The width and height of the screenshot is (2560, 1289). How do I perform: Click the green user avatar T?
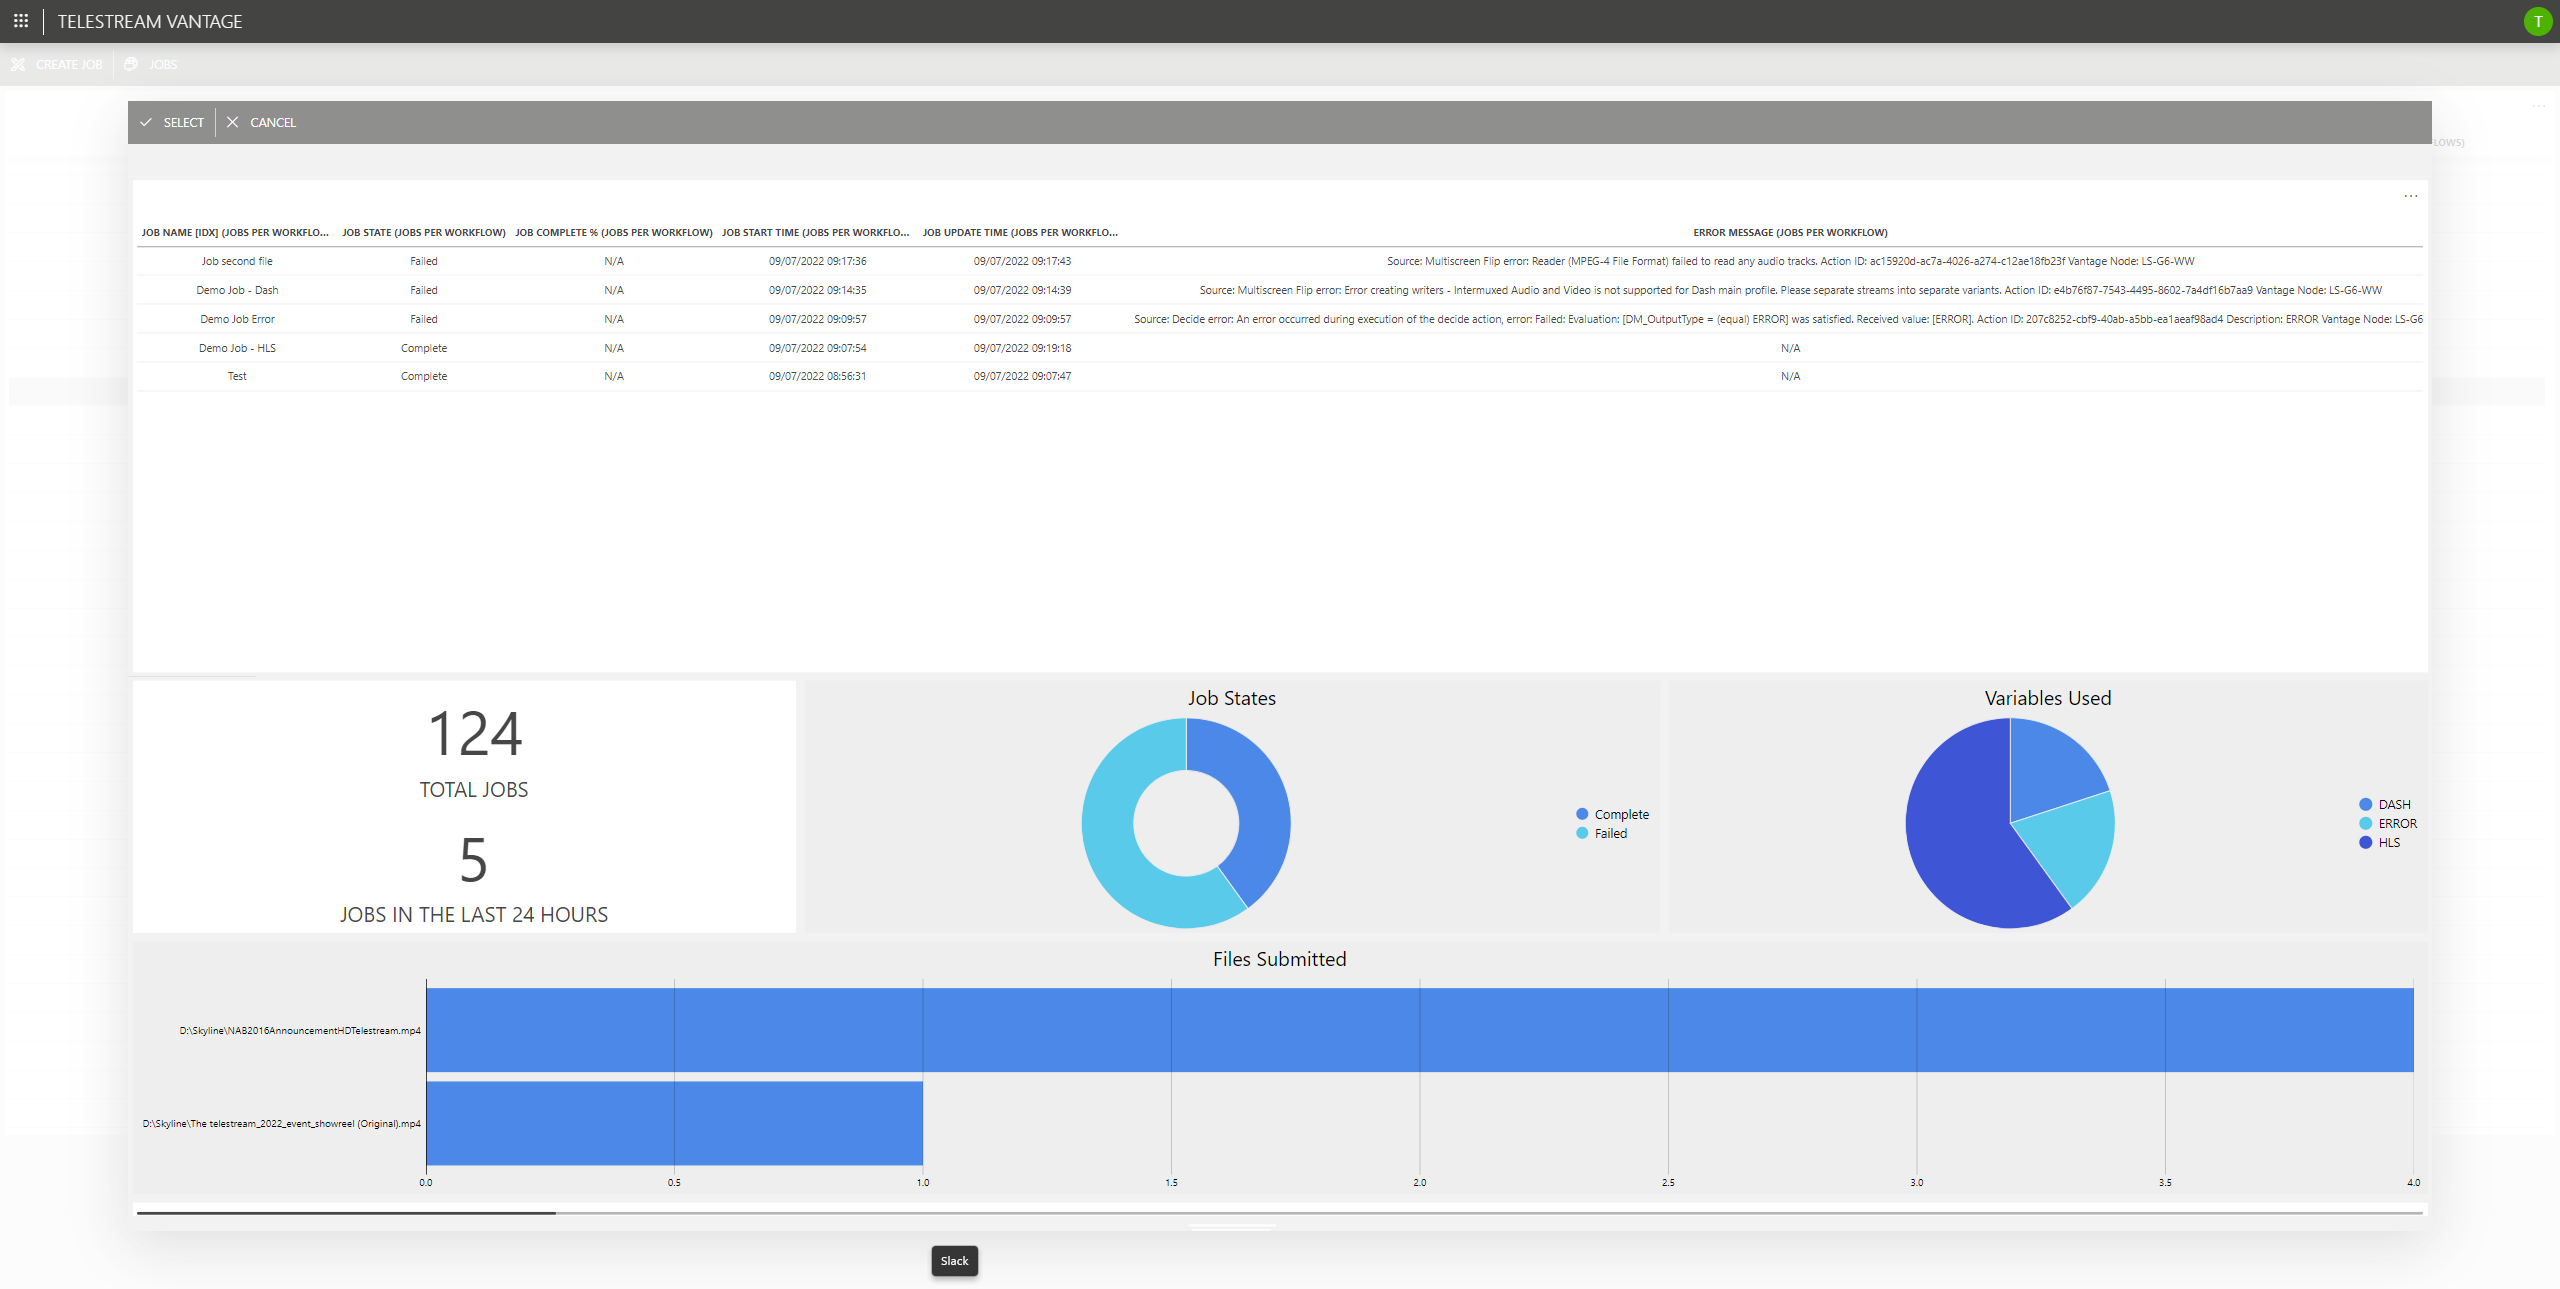tap(2537, 21)
